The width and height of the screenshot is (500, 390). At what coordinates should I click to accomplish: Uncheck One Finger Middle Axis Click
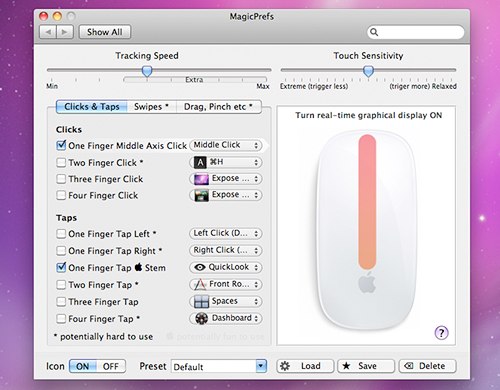tap(61, 145)
